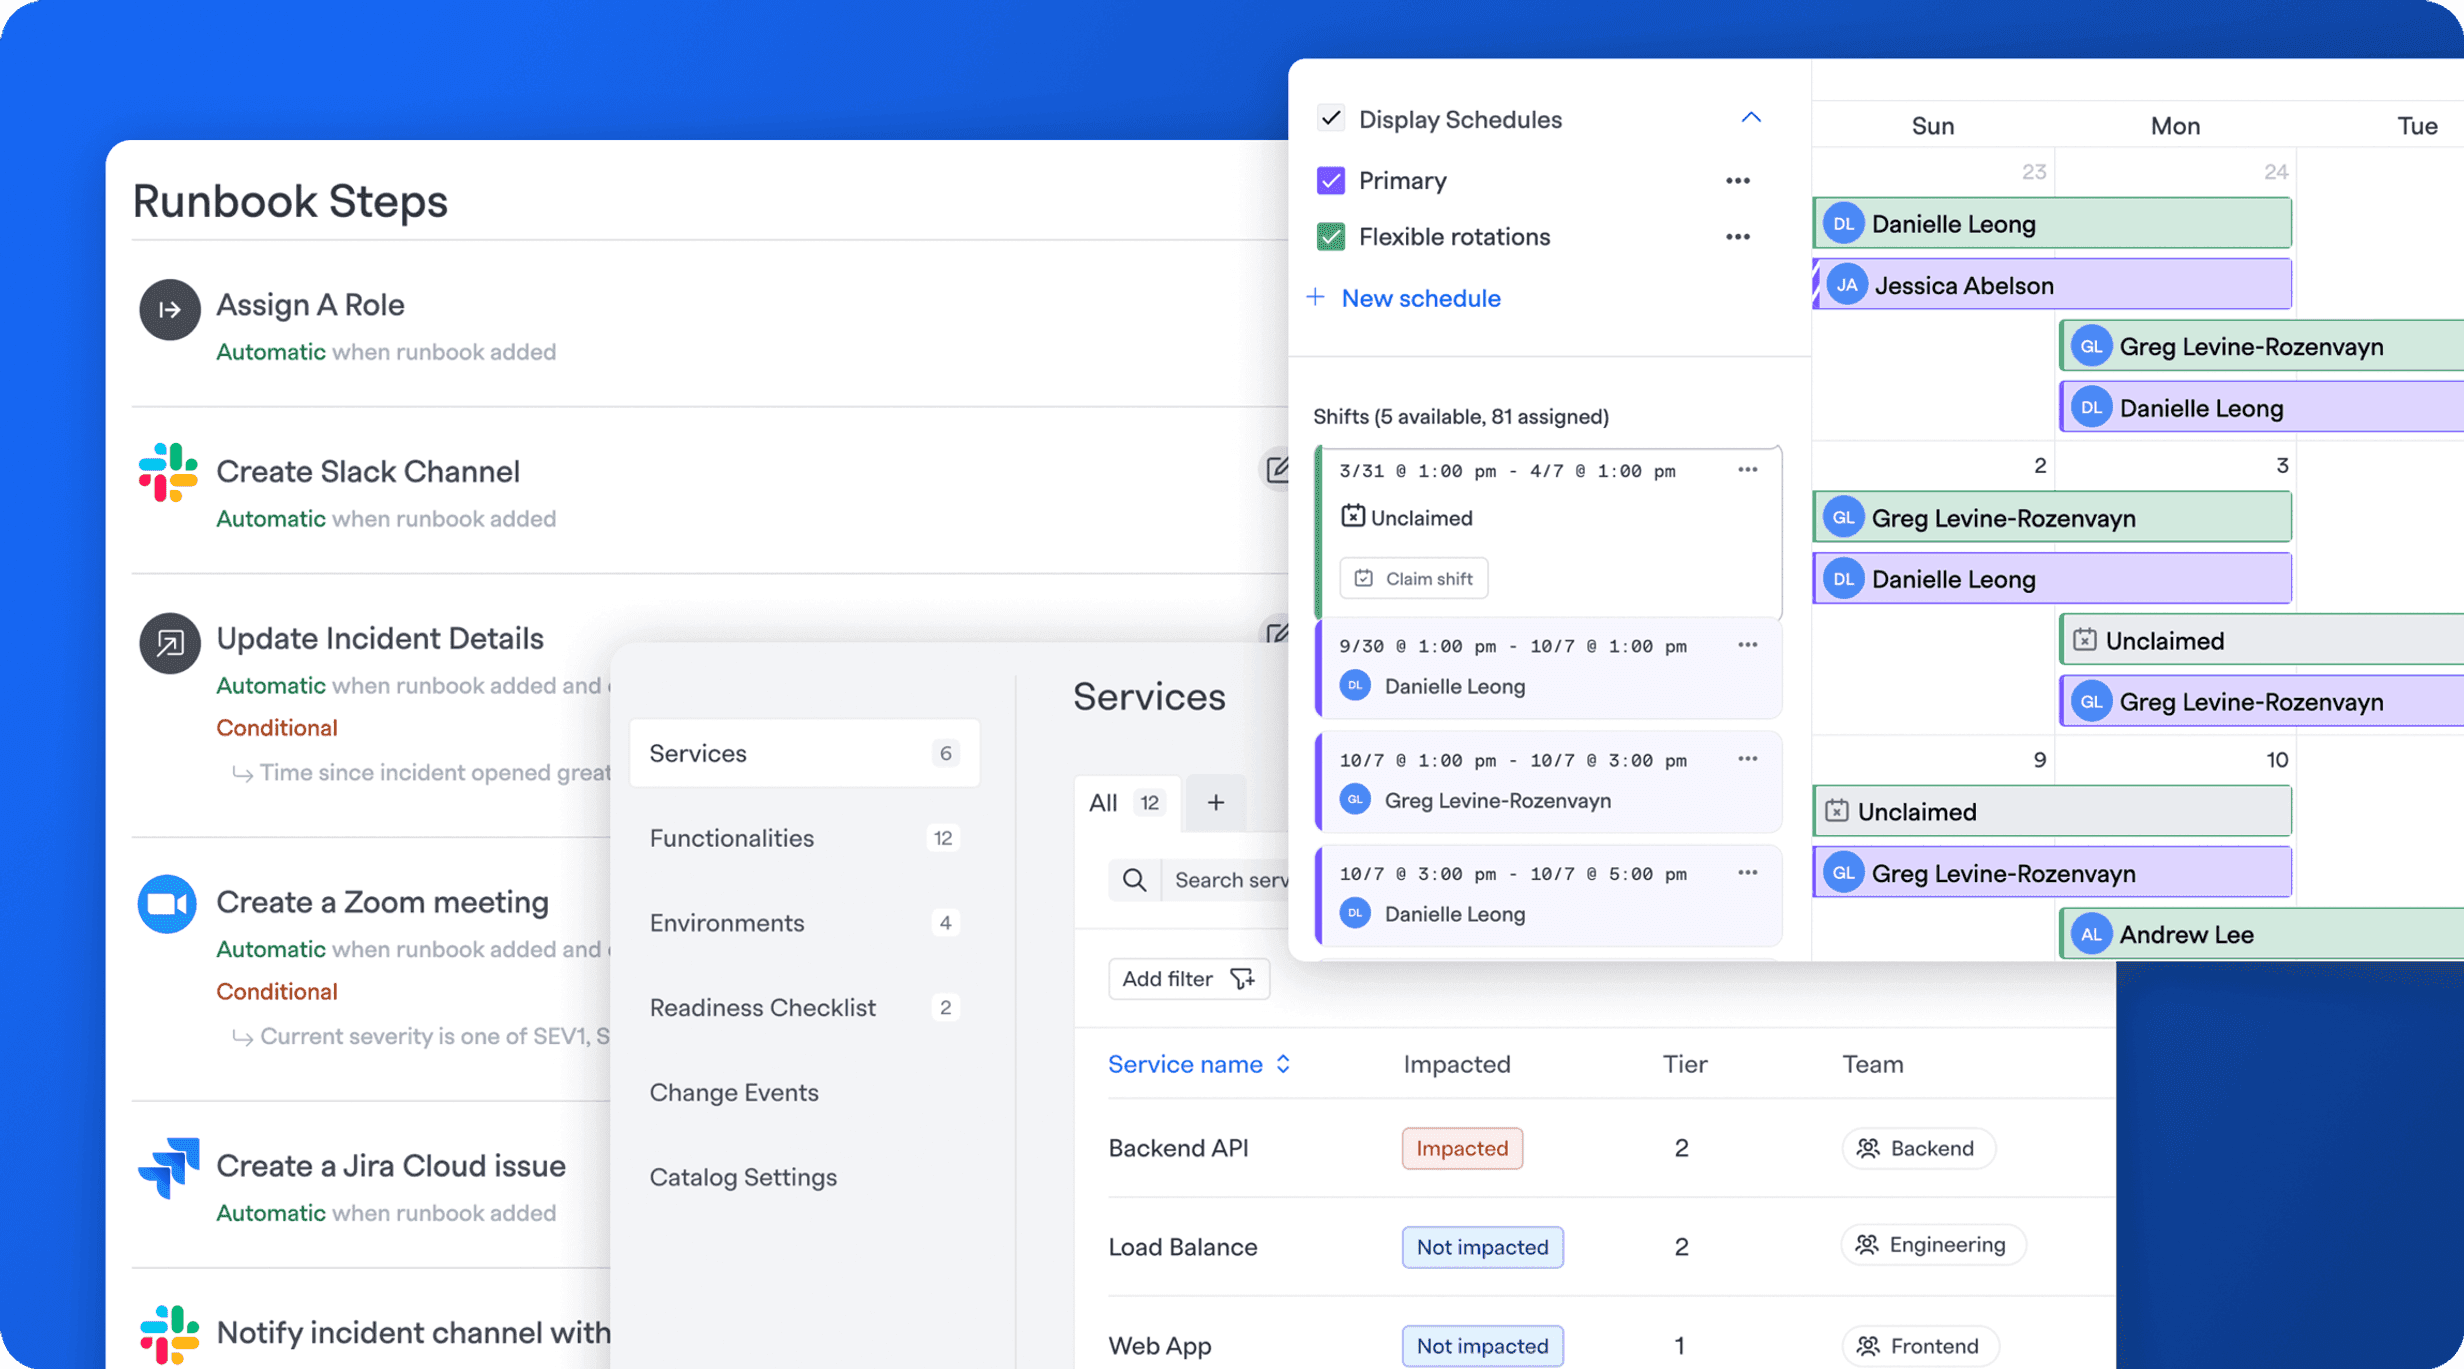Click the Zoom meeting camera icon

tap(167, 904)
